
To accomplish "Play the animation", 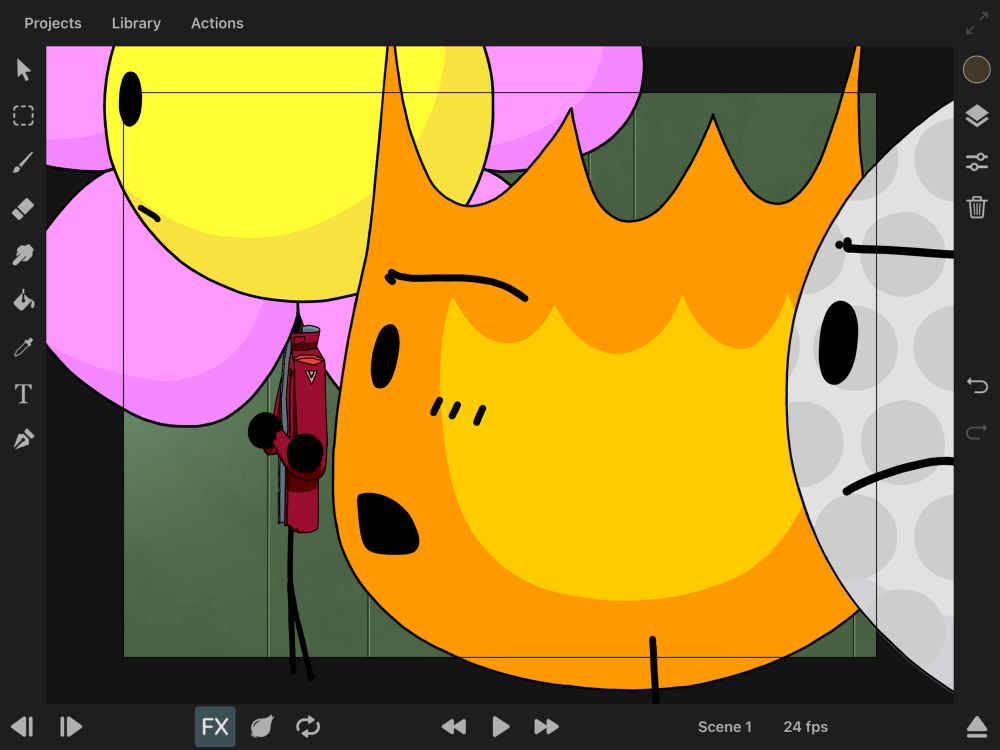I will (501, 726).
